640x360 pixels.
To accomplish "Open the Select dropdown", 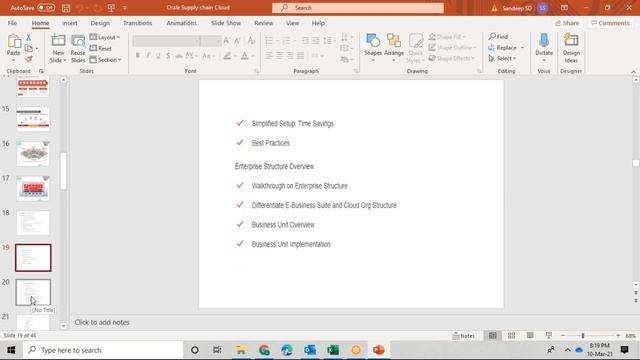I will tap(502, 58).
